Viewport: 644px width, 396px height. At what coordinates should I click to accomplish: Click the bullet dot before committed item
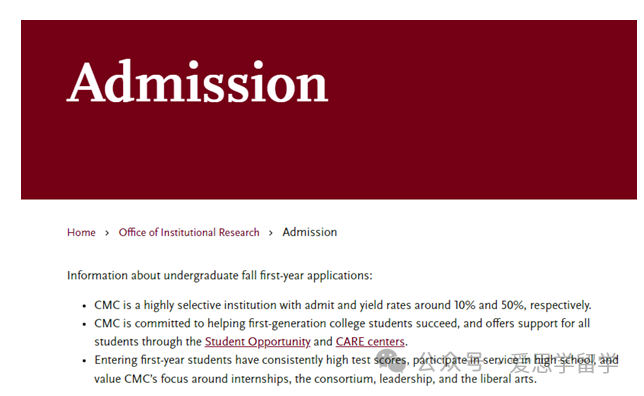click(84, 325)
